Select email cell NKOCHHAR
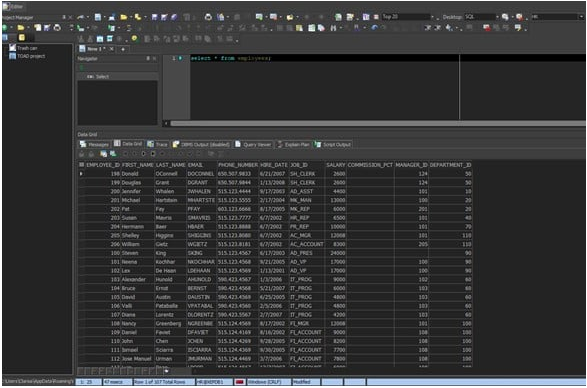This screenshot has height=388, width=587. pos(201,262)
